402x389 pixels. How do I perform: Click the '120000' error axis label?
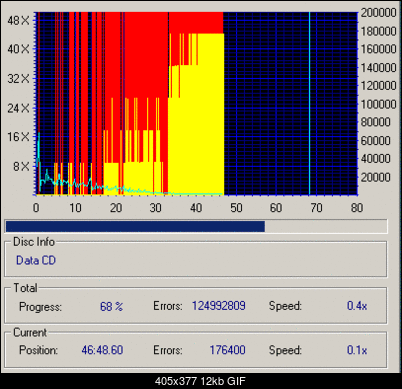pyautogui.click(x=379, y=86)
